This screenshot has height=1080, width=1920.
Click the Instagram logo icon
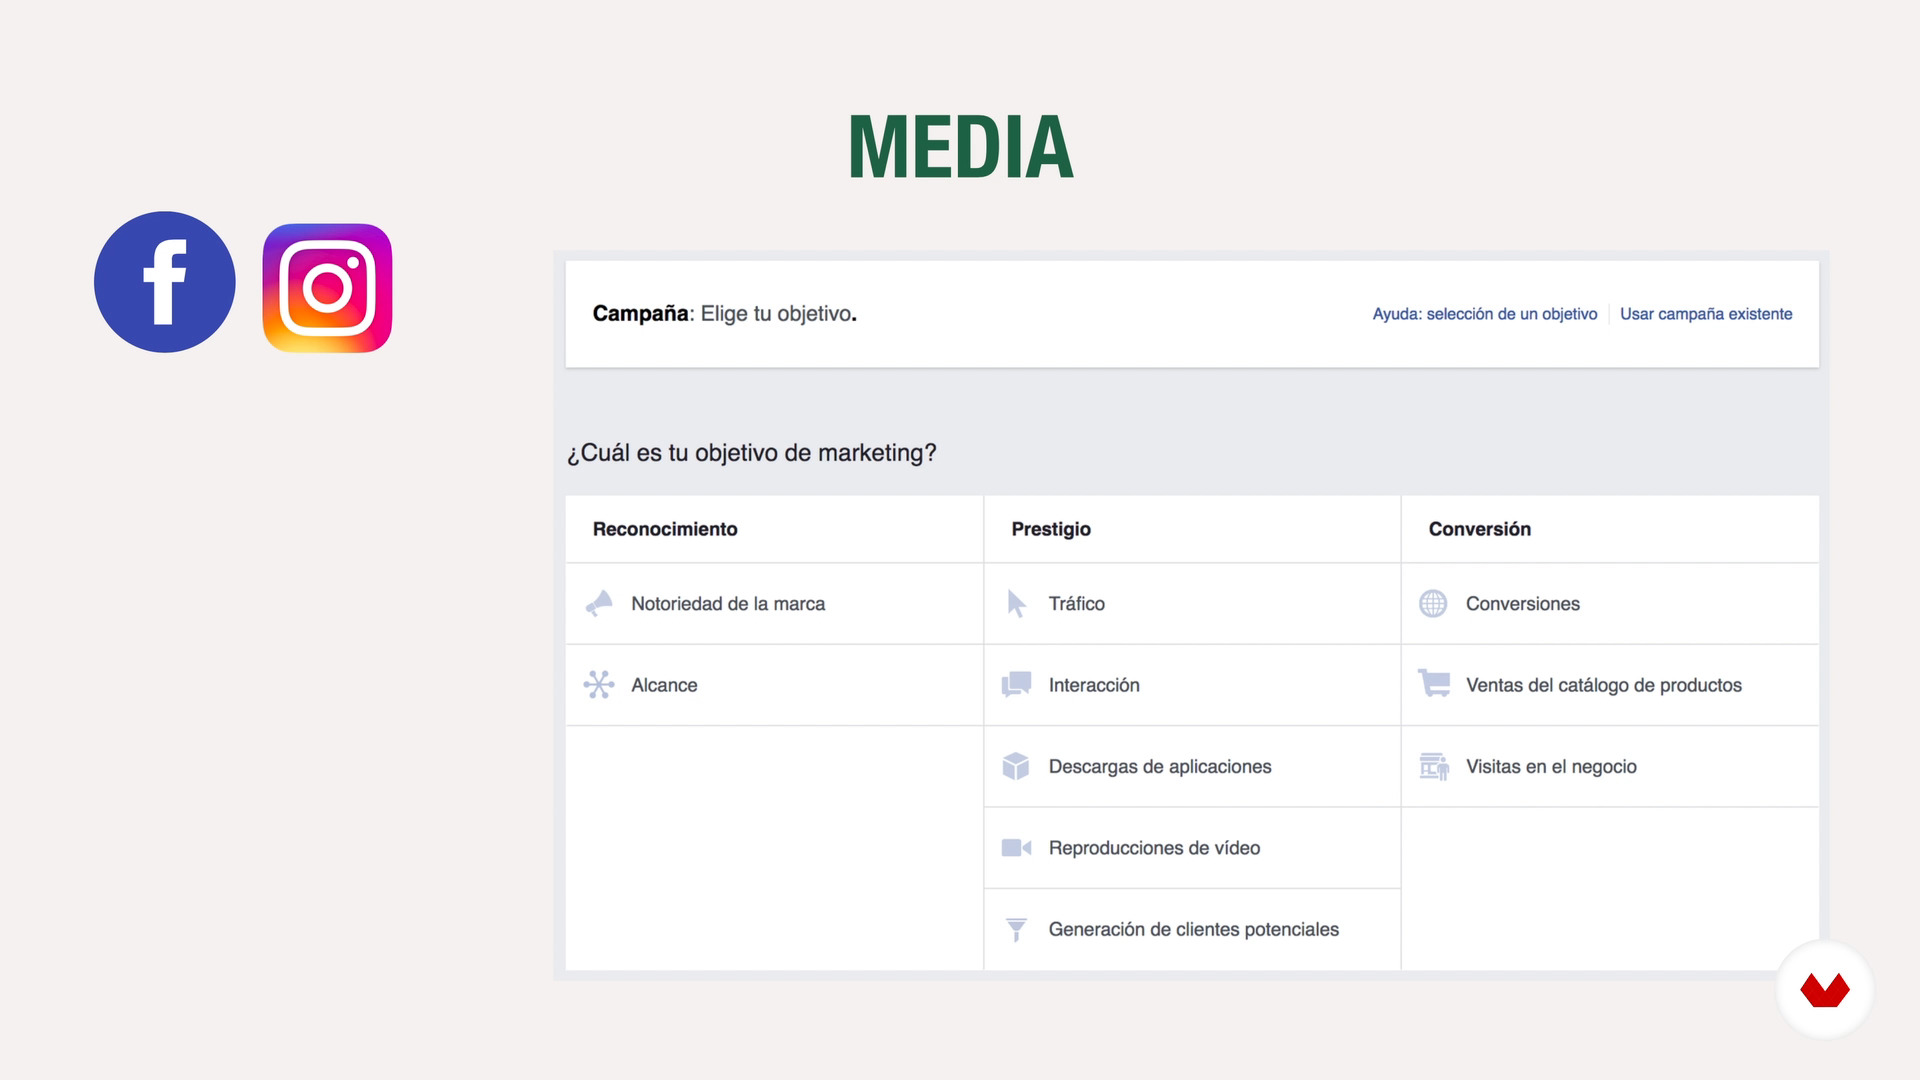coord(327,288)
